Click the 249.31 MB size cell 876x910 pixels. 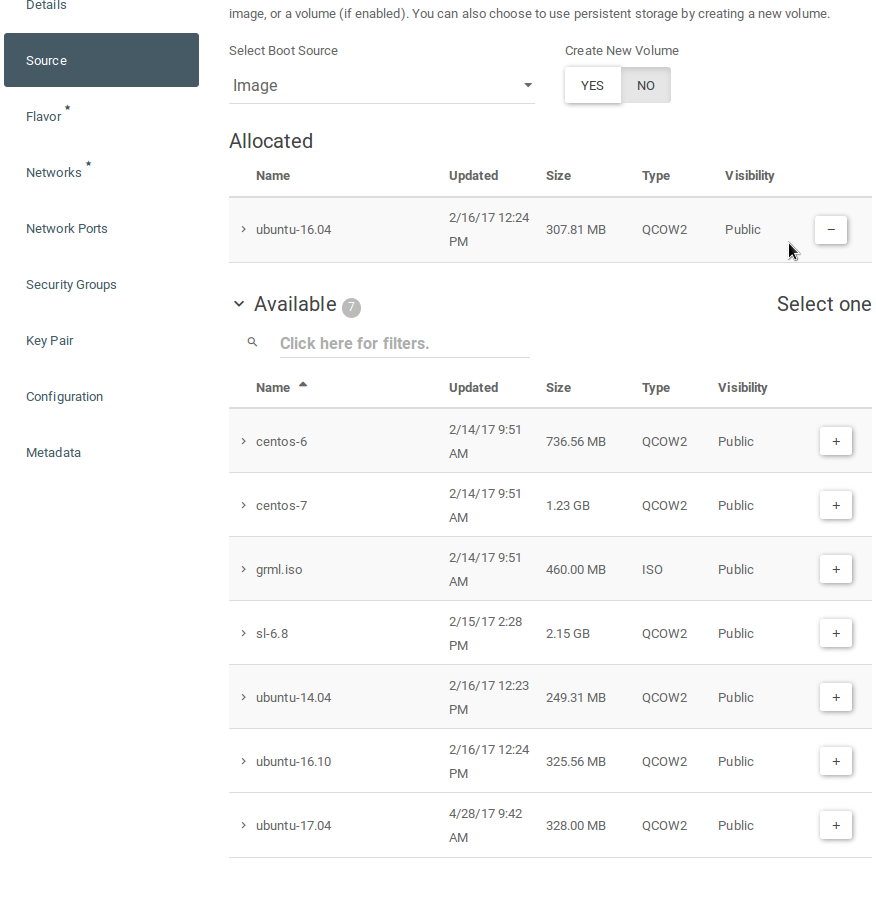click(576, 698)
